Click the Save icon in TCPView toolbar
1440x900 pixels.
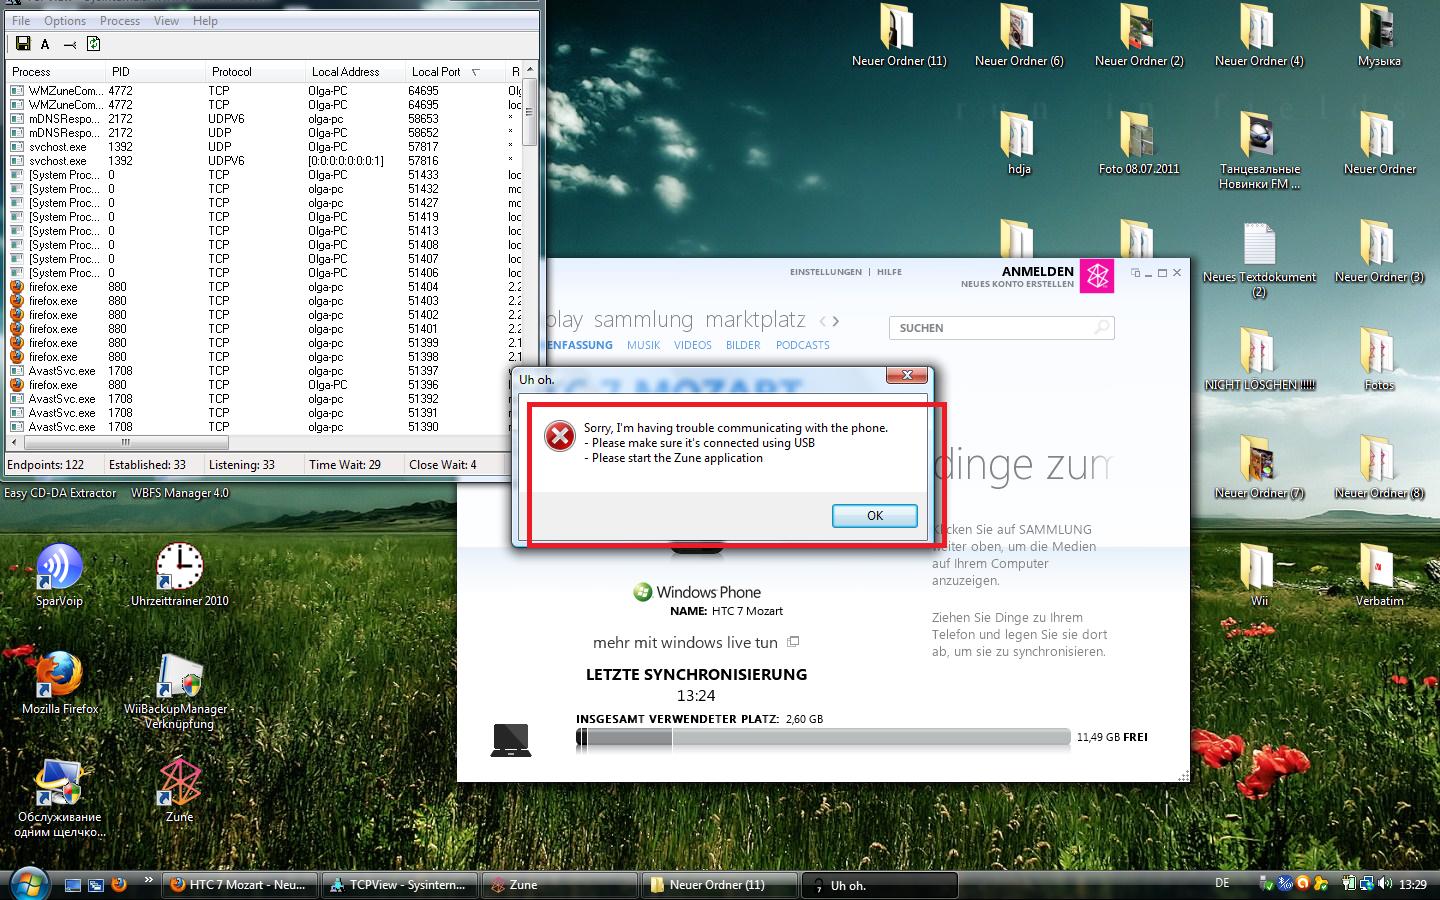coord(22,44)
